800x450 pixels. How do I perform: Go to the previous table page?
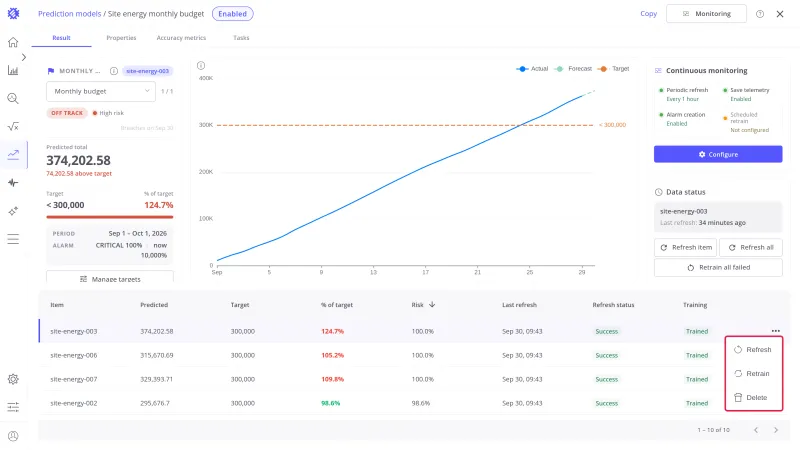[x=756, y=430]
